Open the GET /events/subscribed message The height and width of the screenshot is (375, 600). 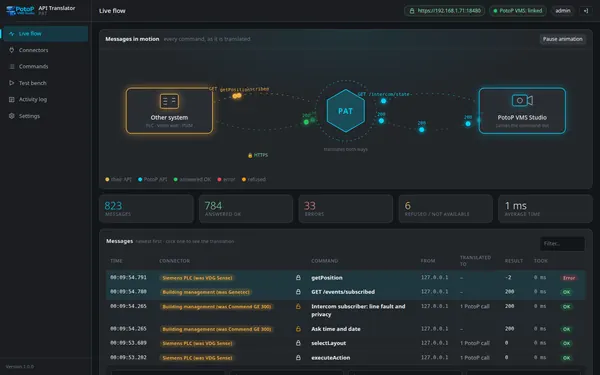(346, 292)
